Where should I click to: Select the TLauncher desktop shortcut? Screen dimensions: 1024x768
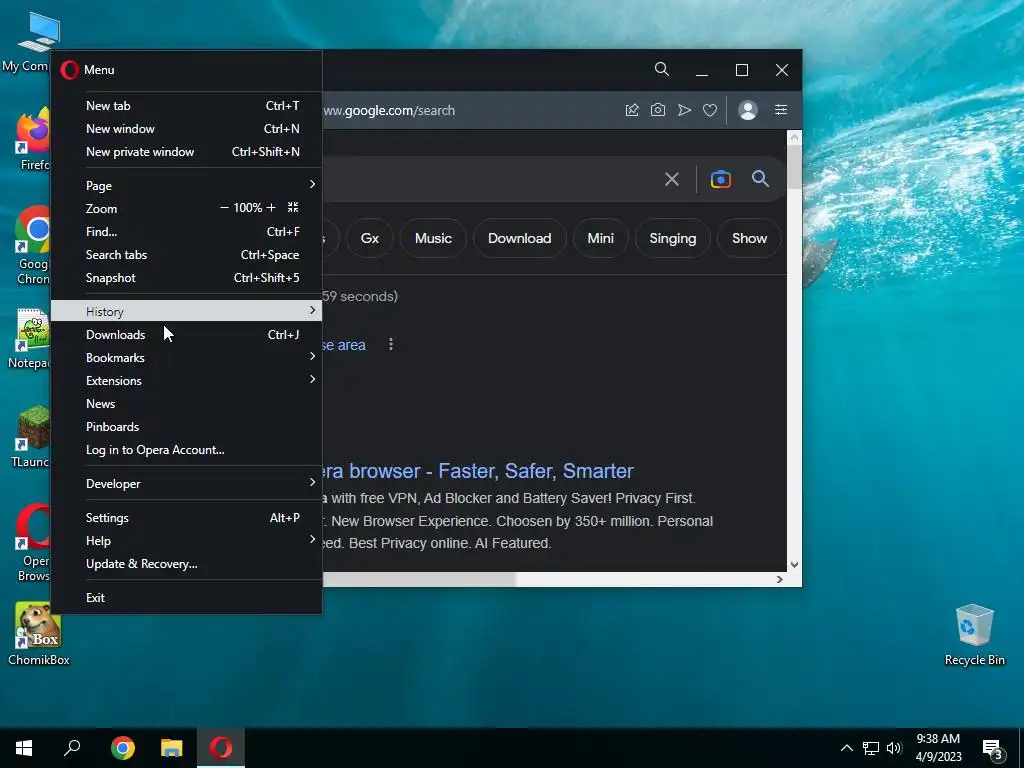[31, 436]
